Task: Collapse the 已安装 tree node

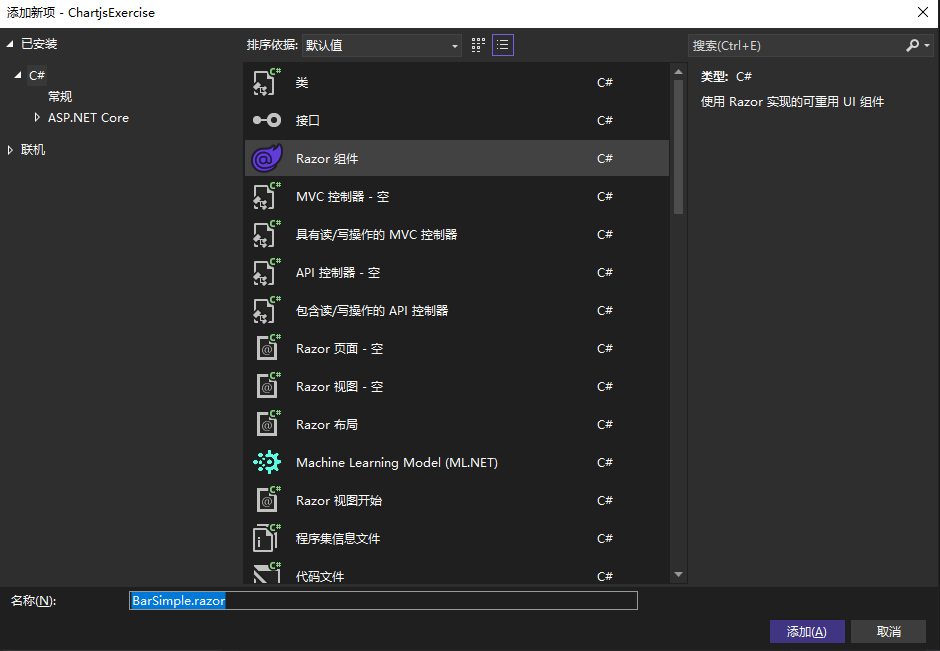Action: tap(10, 44)
